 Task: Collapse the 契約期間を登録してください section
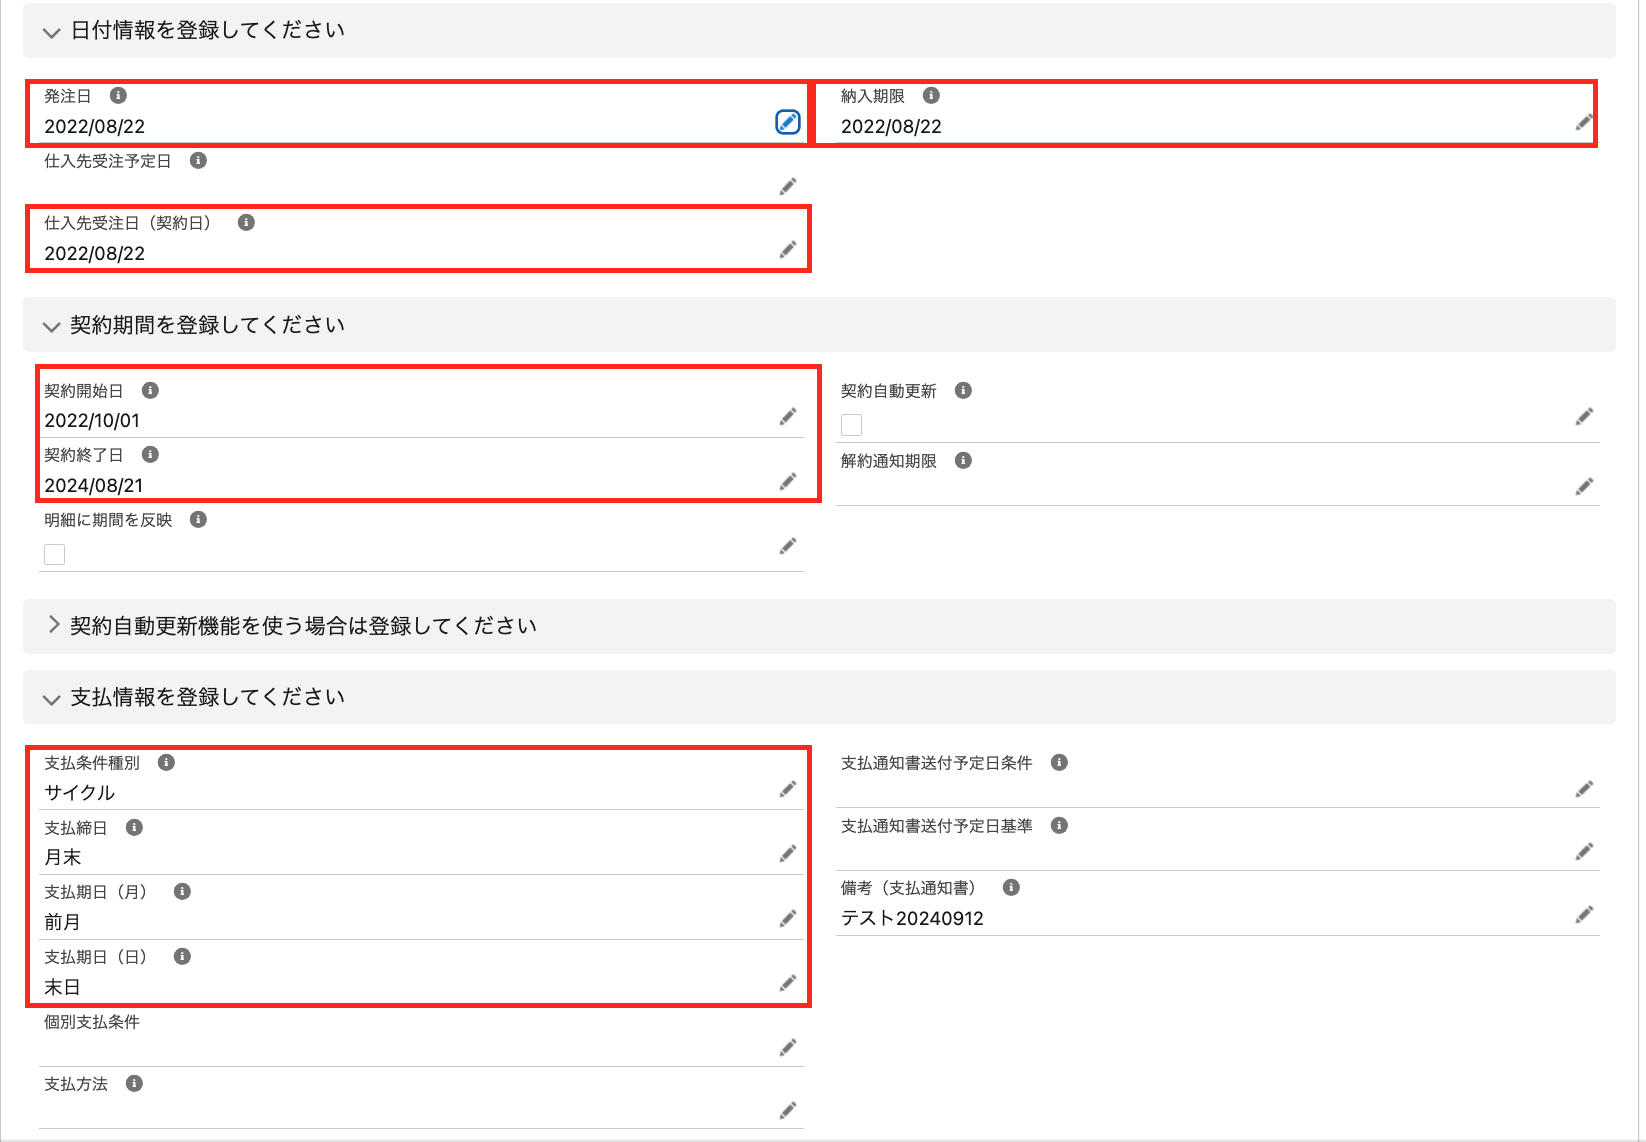pyautogui.click(x=51, y=326)
